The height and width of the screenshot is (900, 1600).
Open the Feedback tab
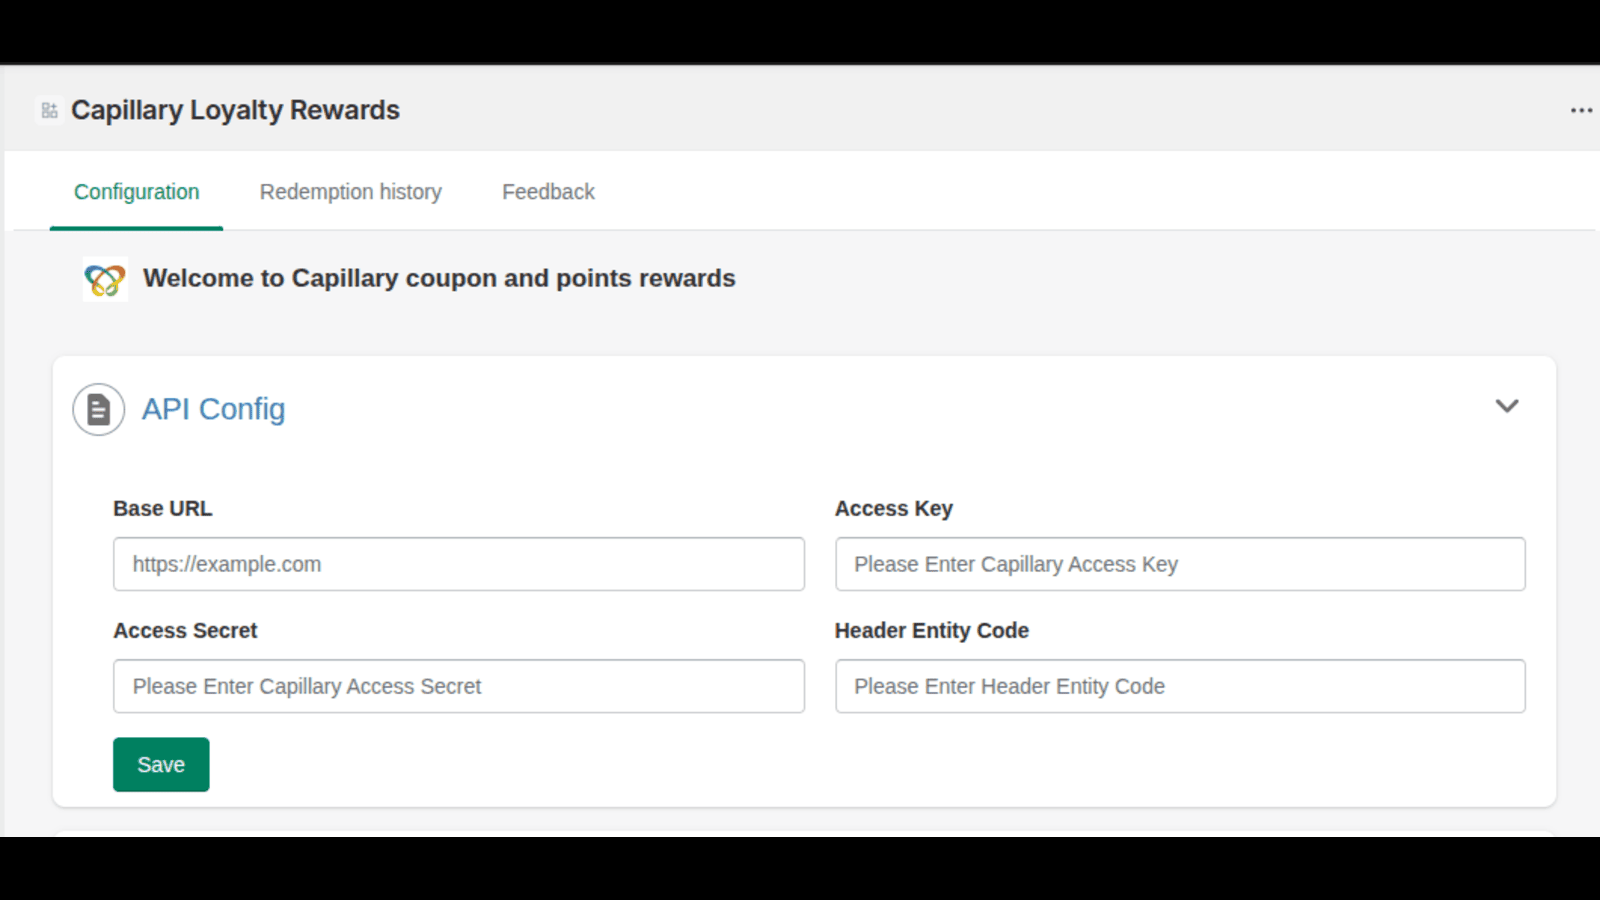548,191
